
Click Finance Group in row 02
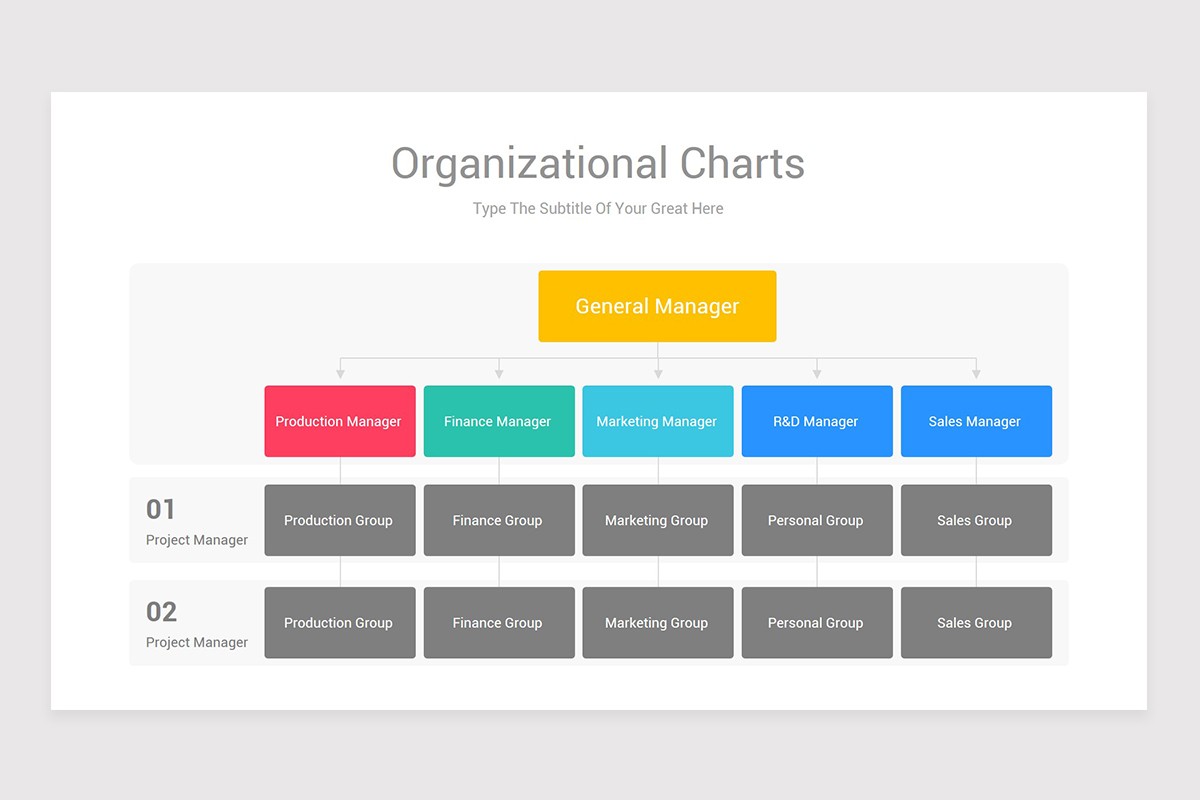(498, 622)
